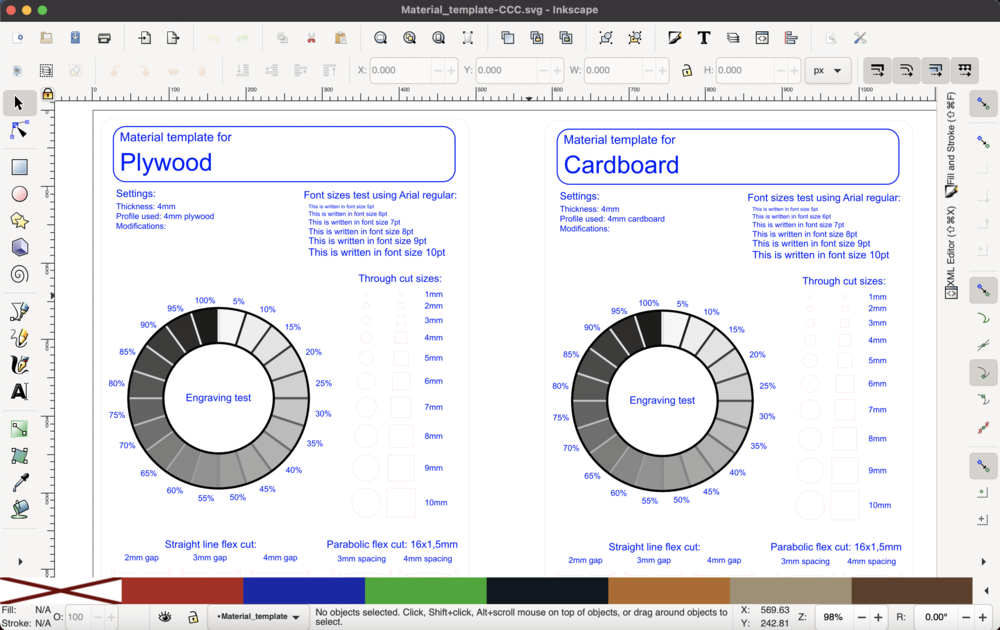Pick the no-color X swatch
The height and width of the screenshot is (630, 1000).
click(61, 590)
